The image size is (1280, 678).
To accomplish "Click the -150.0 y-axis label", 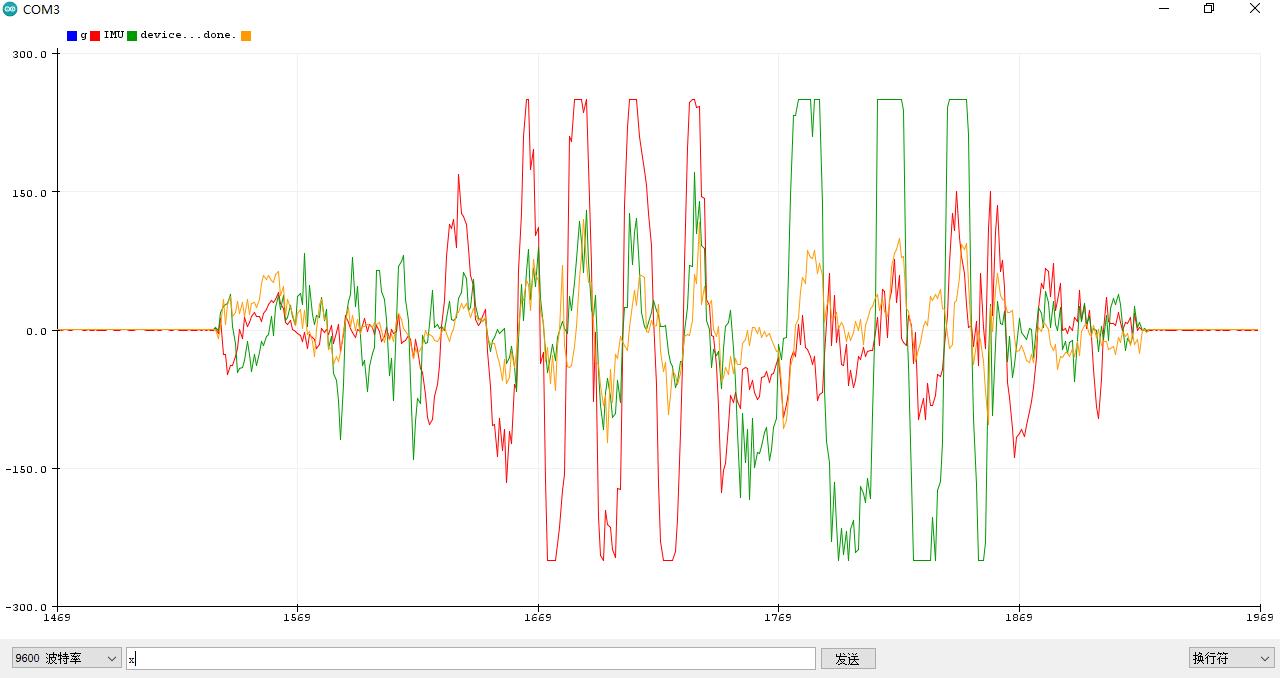I will click(x=26, y=469).
